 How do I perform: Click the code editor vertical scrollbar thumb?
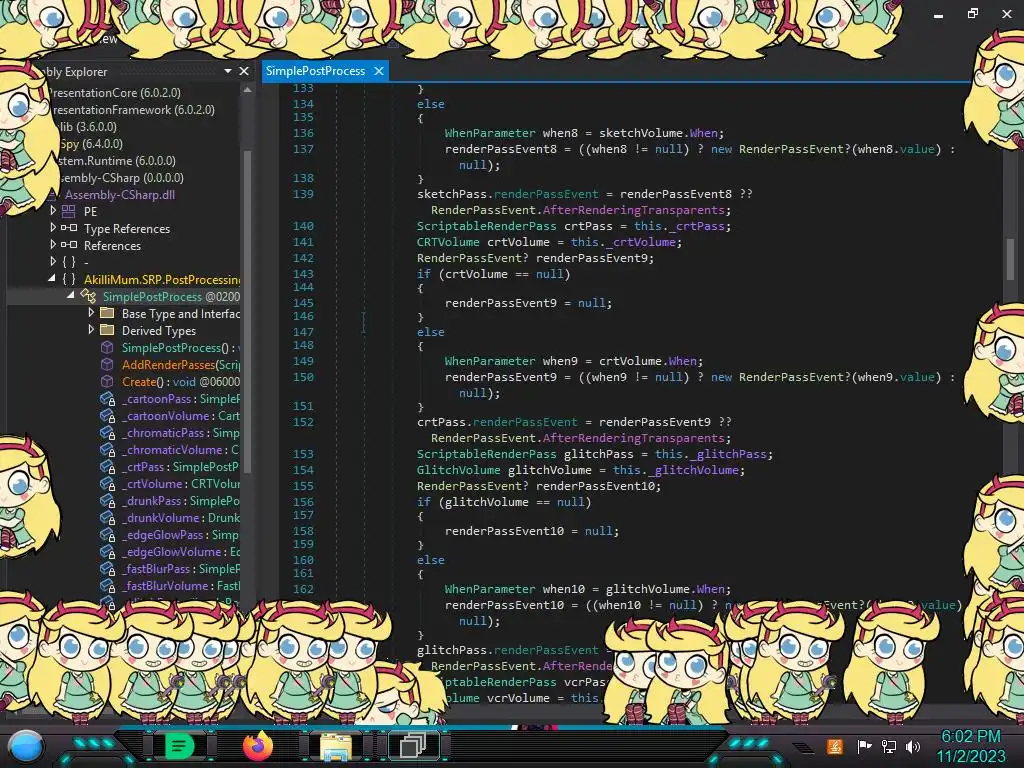1010,259
